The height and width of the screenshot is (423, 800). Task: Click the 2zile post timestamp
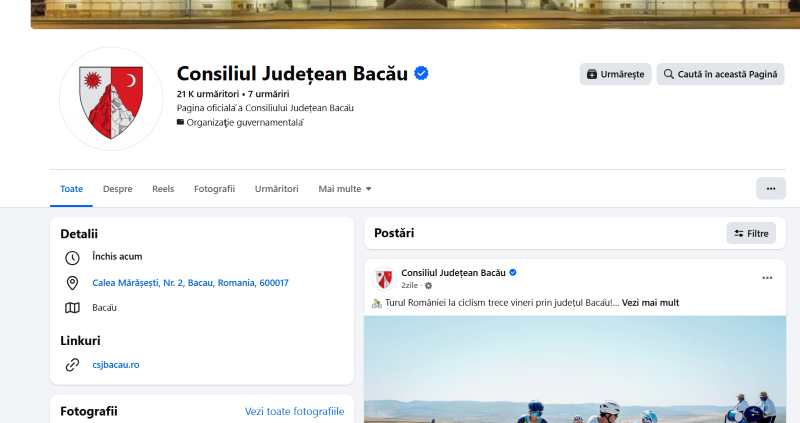coord(409,285)
